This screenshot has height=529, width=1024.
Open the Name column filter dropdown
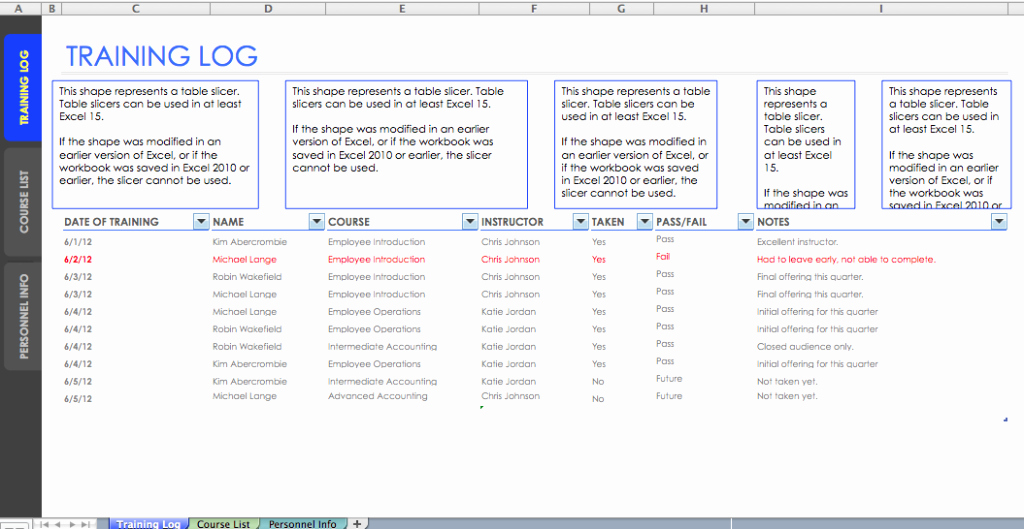coord(316,222)
